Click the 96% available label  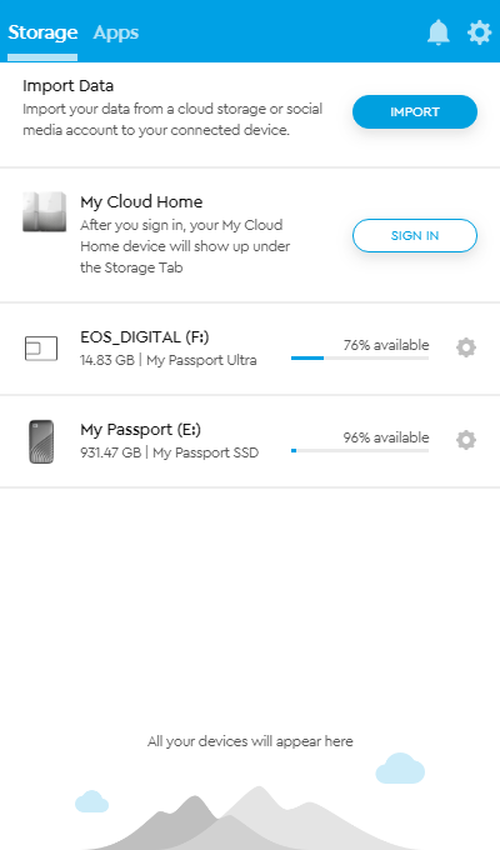386,437
